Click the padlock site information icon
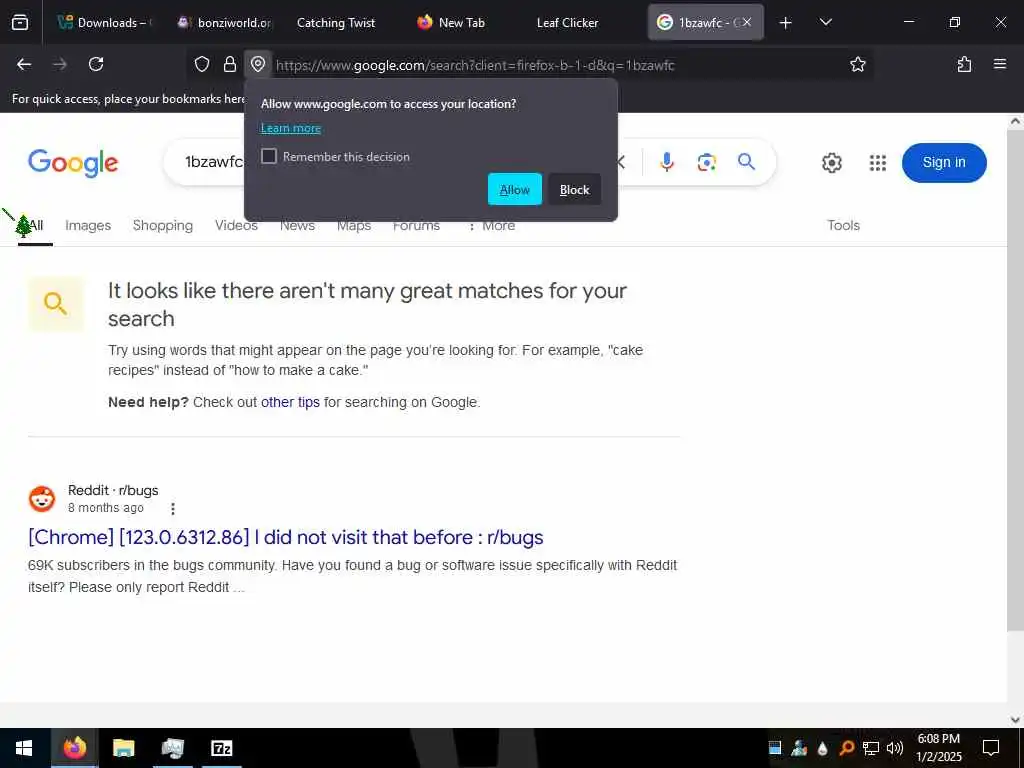 (229, 64)
